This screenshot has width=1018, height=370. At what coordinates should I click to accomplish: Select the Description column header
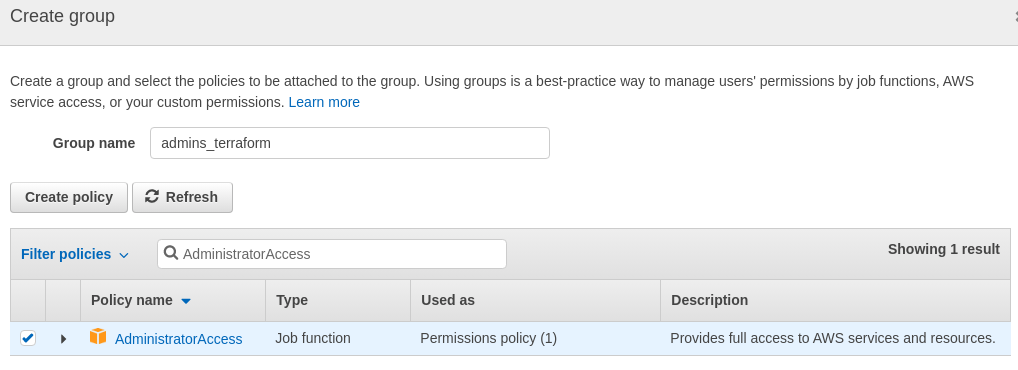710,300
